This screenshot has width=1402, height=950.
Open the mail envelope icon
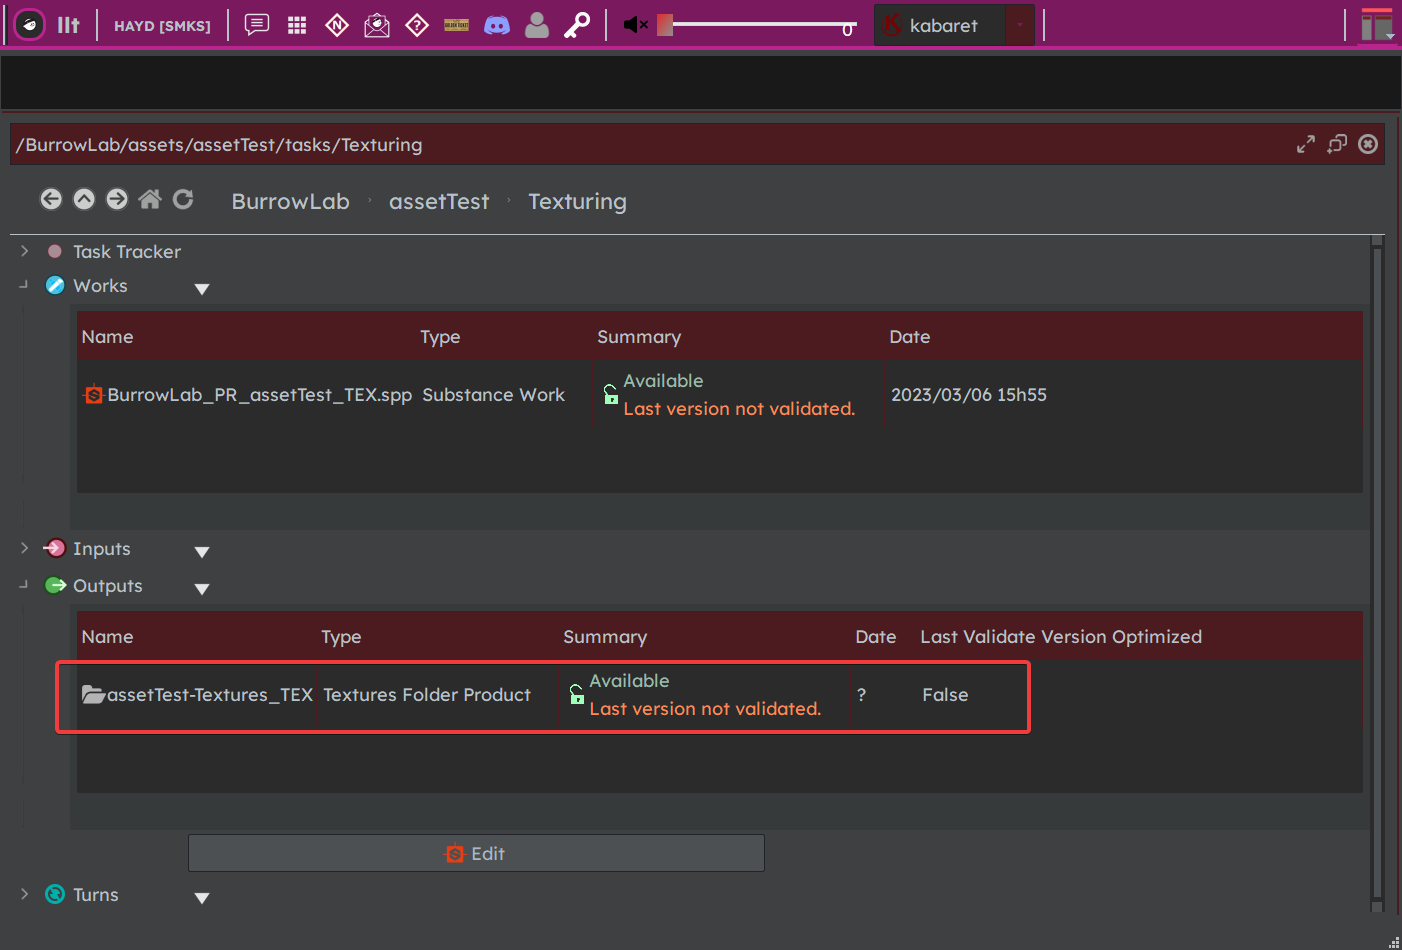click(377, 25)
